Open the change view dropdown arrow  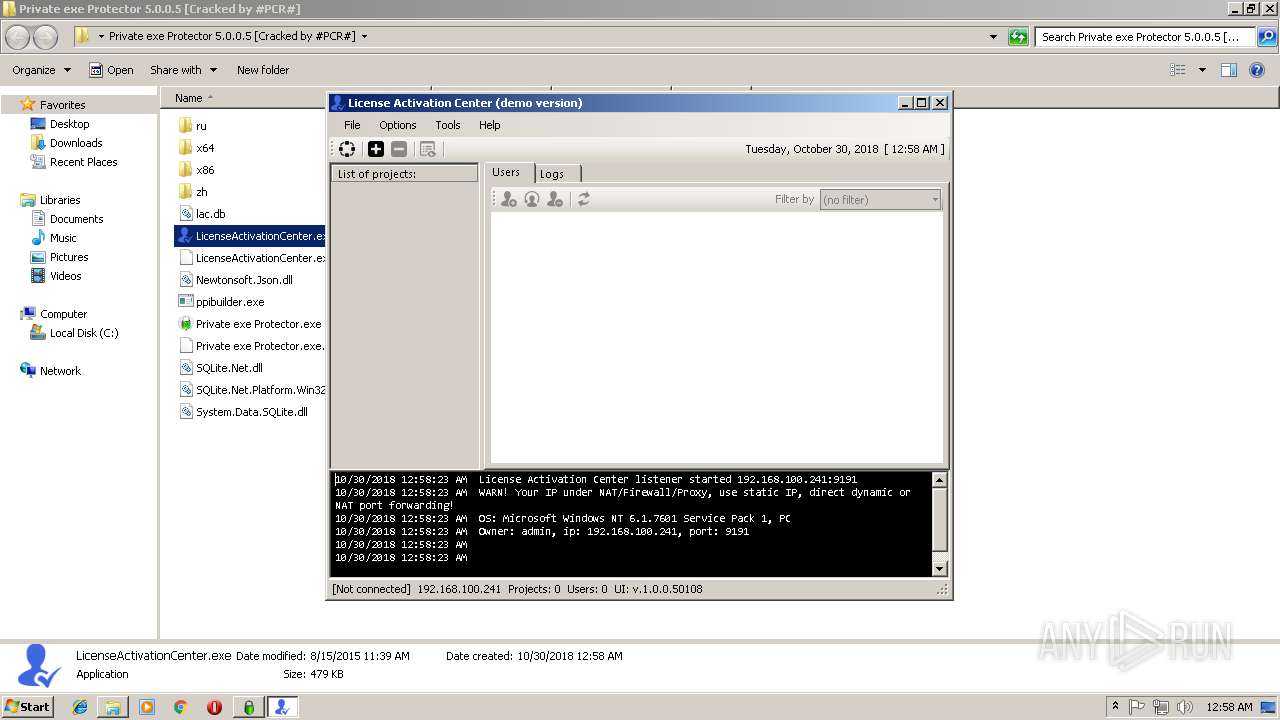(1202, 70)
